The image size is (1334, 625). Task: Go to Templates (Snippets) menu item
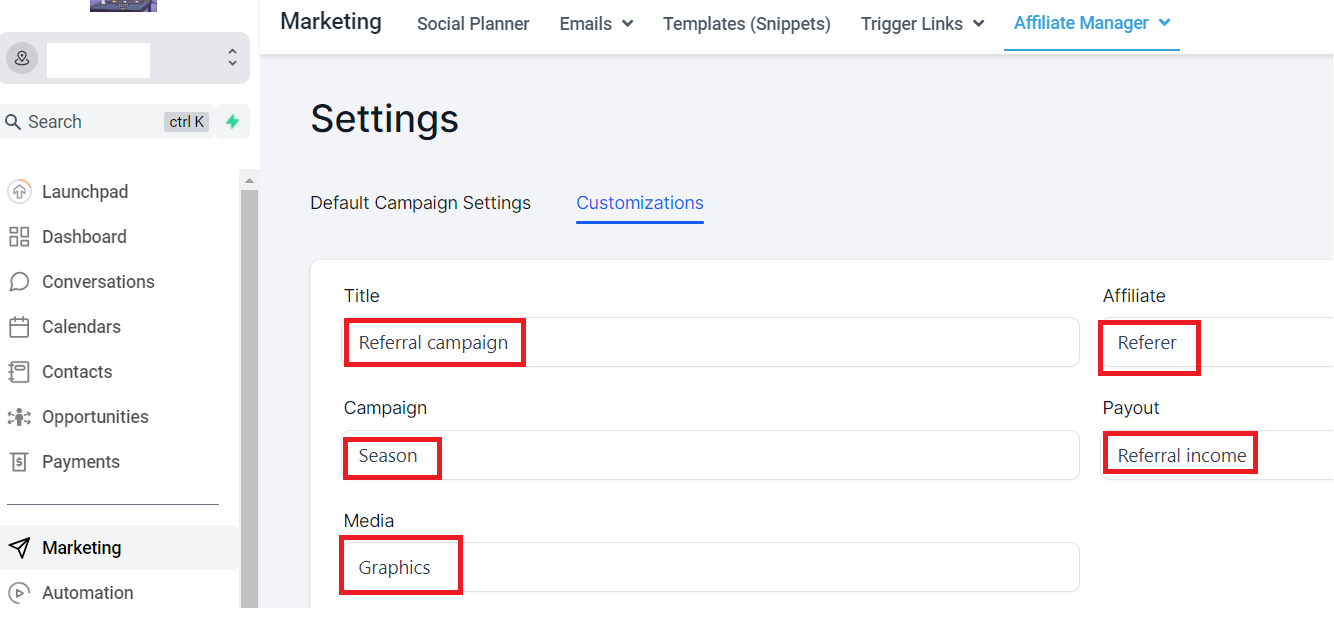(747, 23)
